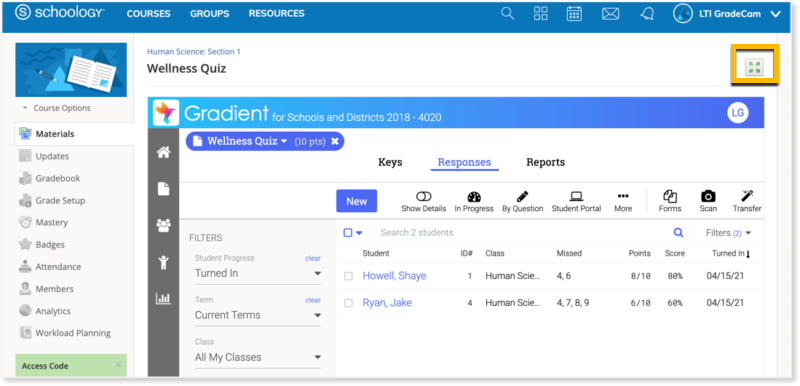Open Workload Planning in course sidebar
800x386 pixels.
click(x=73, y=333)
